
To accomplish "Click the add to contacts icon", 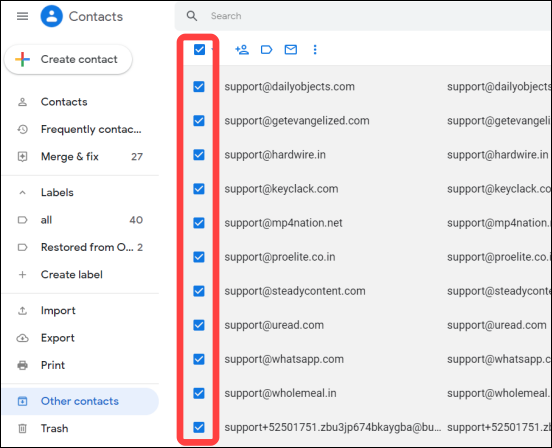I will click(x=242, y=50).
